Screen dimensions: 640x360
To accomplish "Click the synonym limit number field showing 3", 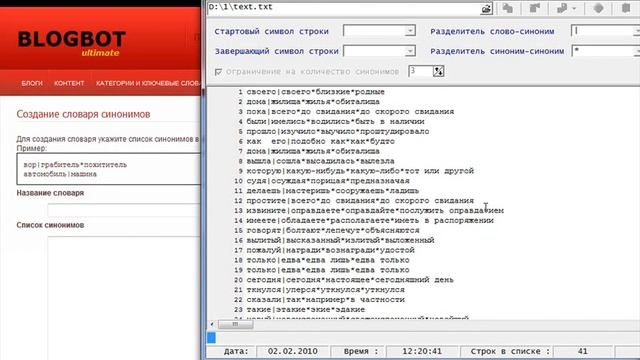I will 421,71.
